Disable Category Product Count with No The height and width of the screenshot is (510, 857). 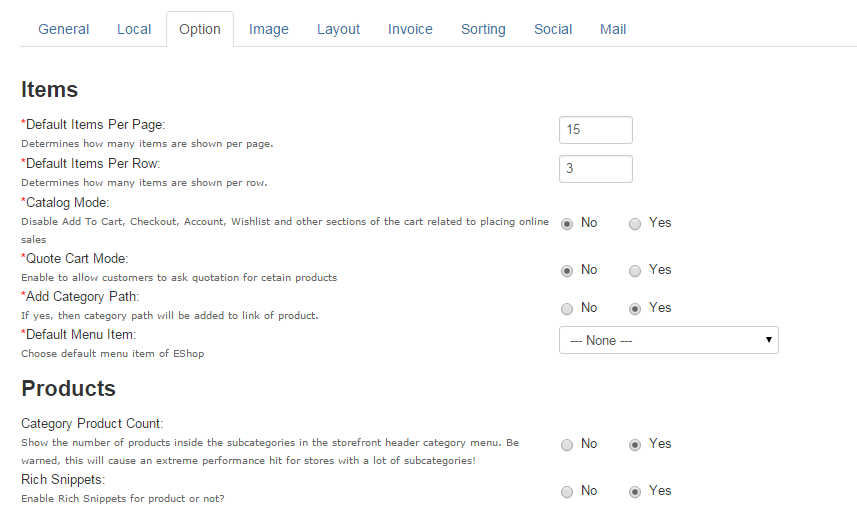567,445
